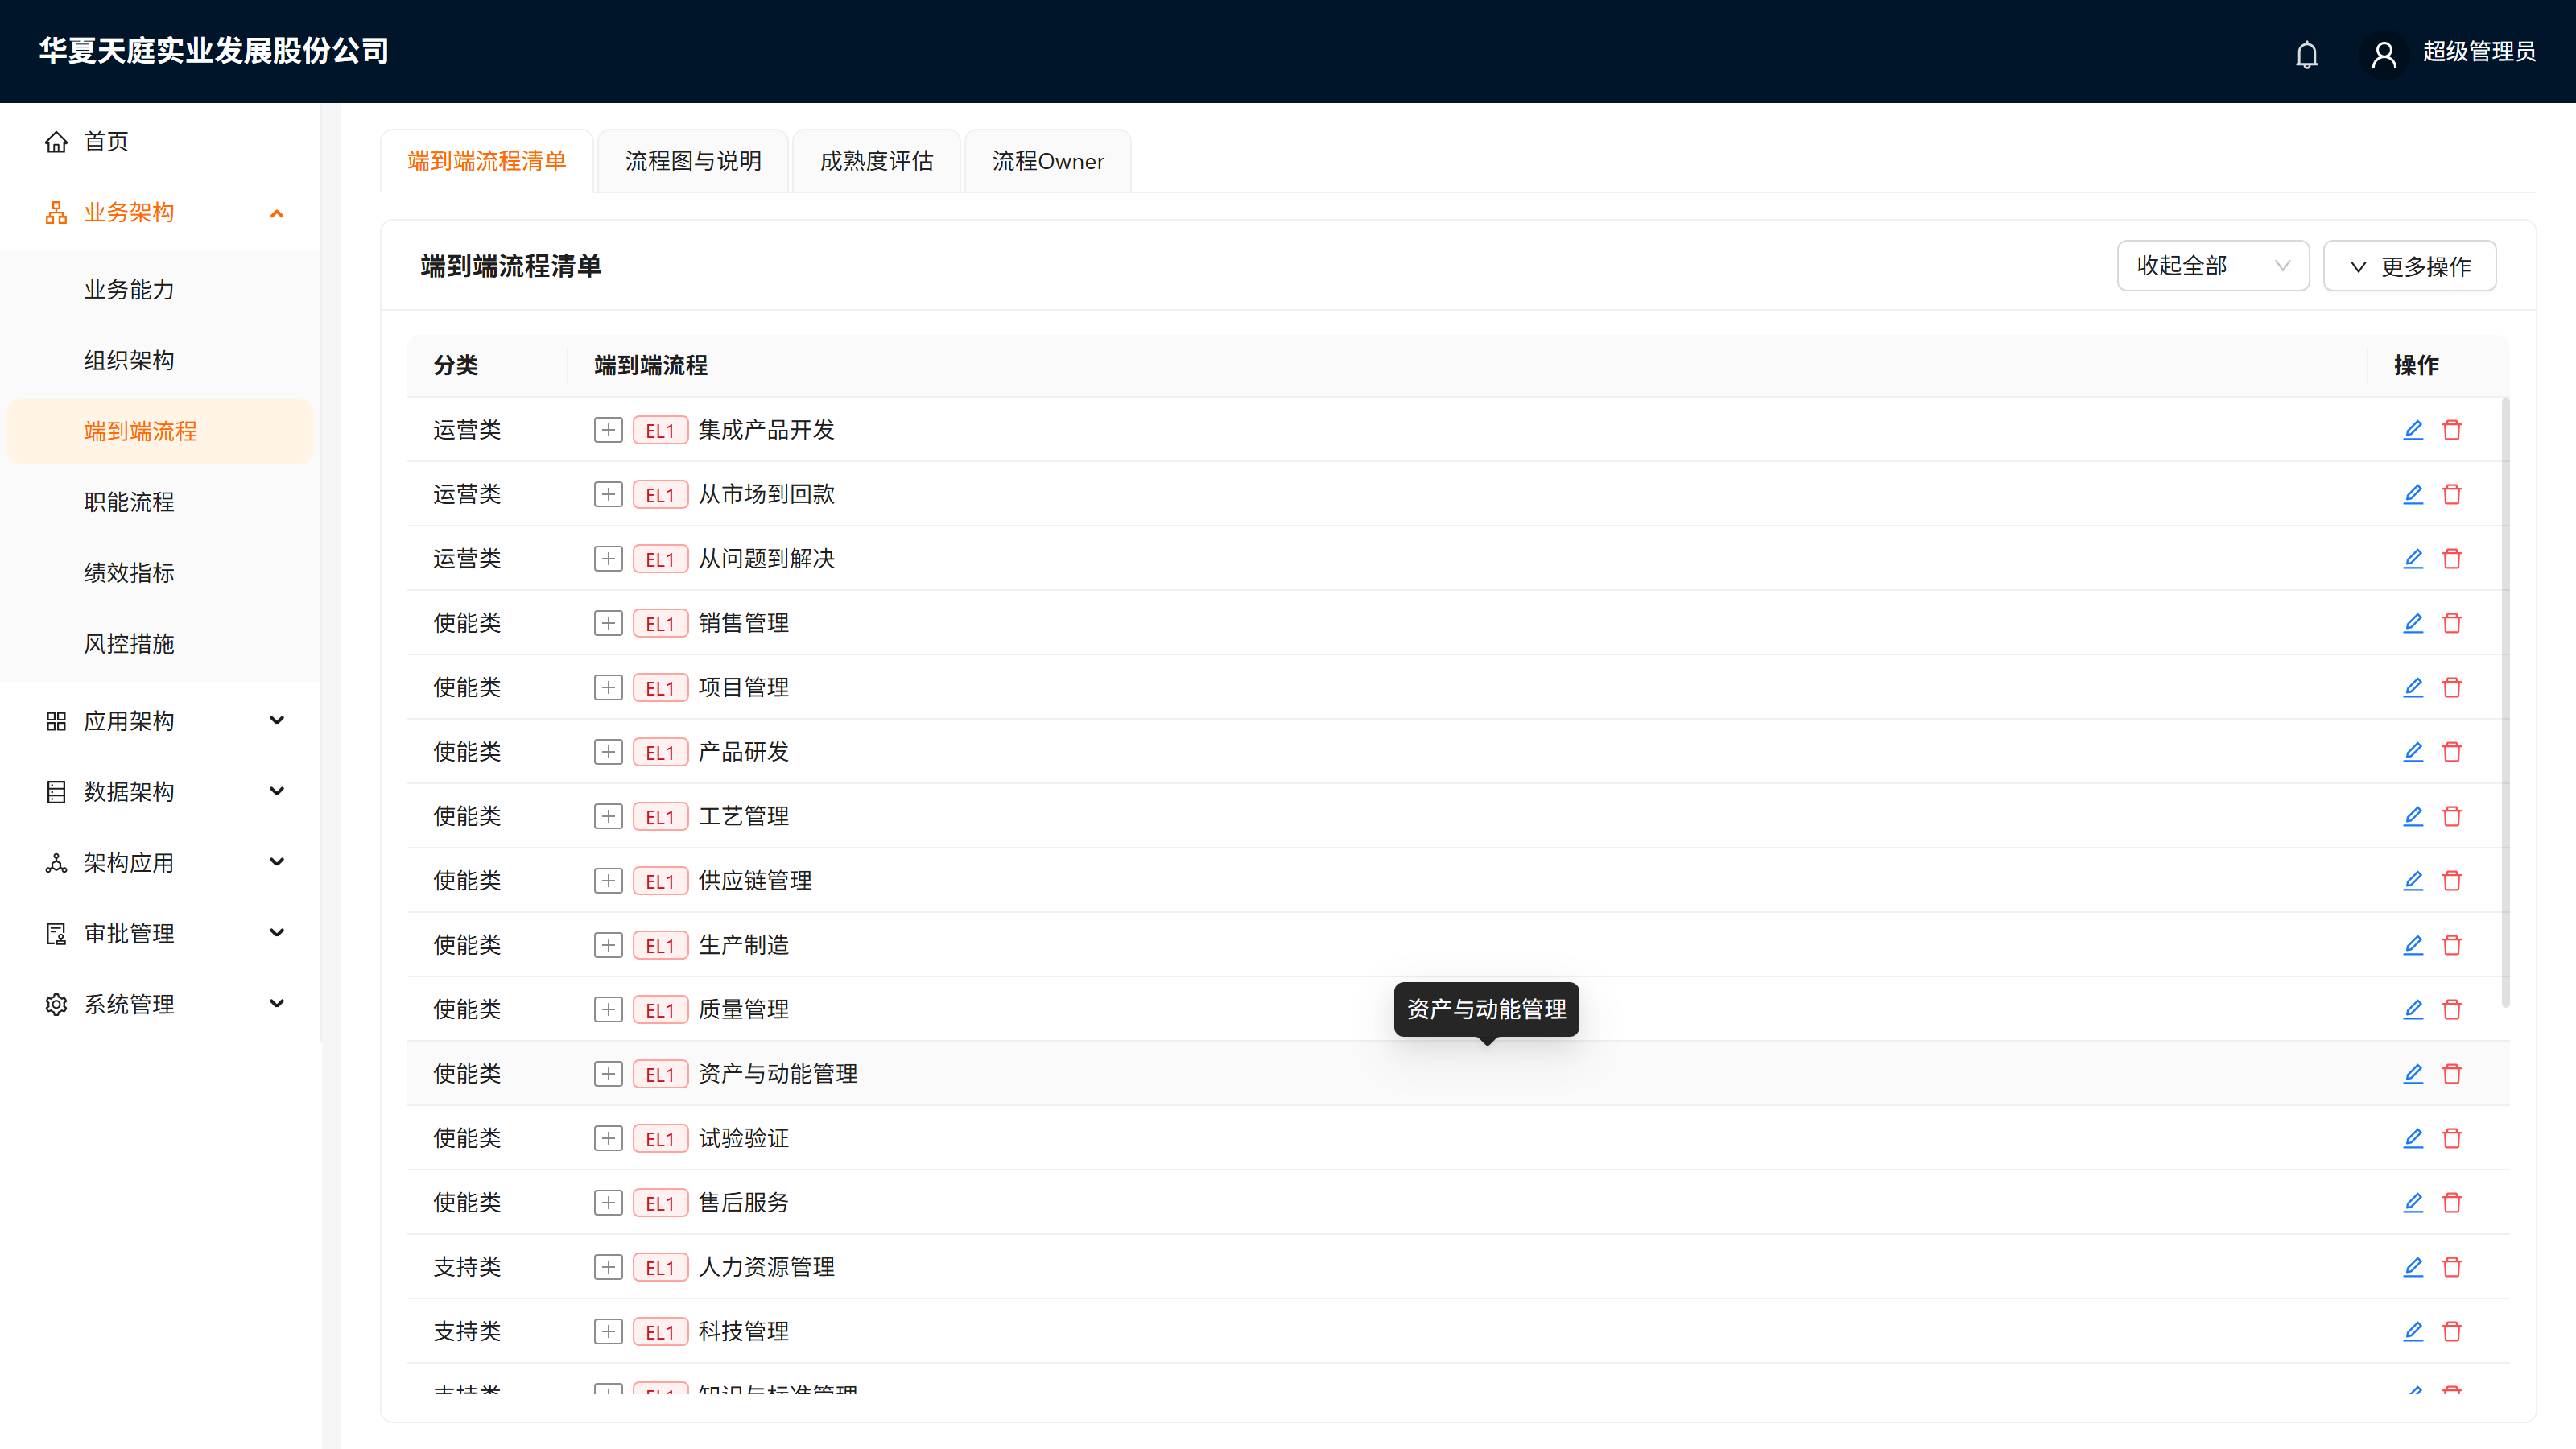Edit the 供应链管理 row
This screenshot has height=1449, width=2576.
pyautogui.click(x=2413, y=881)
